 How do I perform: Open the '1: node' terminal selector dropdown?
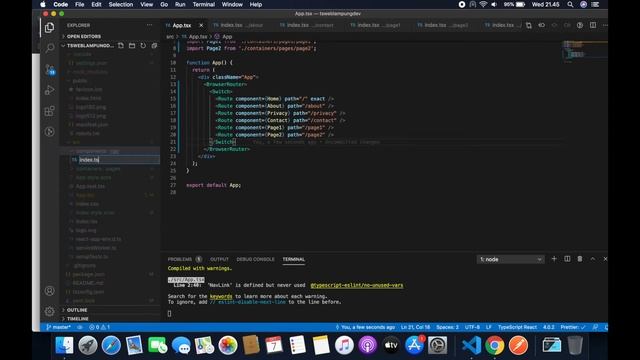[510, 259]
